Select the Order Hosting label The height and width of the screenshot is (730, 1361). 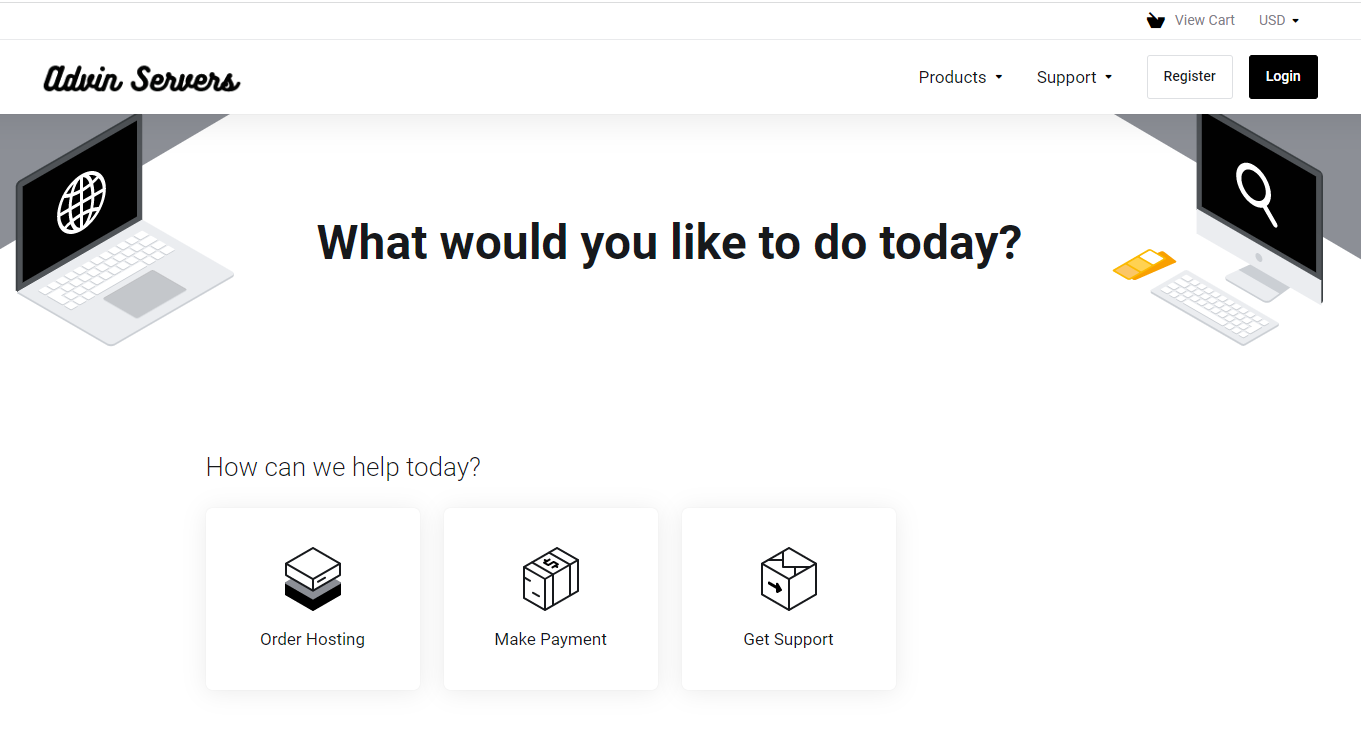pyautogui.click(x=312, y=639)
